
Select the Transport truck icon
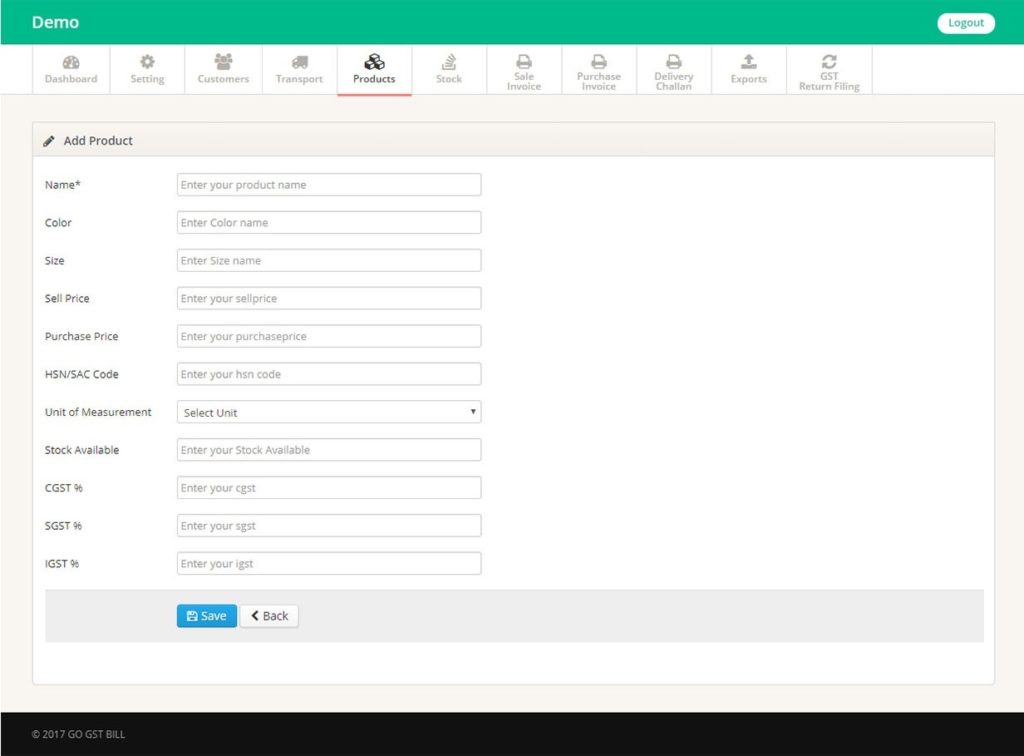298,62
